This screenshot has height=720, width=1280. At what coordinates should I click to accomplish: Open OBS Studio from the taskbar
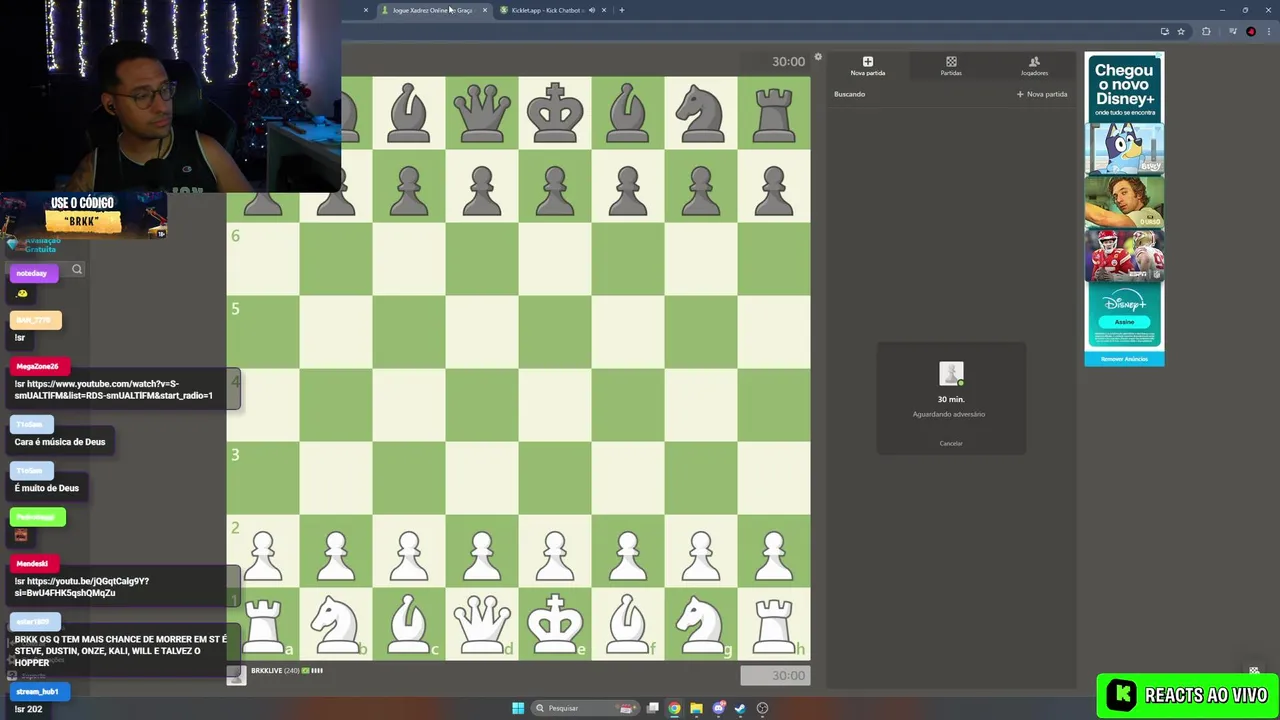(x=762, y=708)
